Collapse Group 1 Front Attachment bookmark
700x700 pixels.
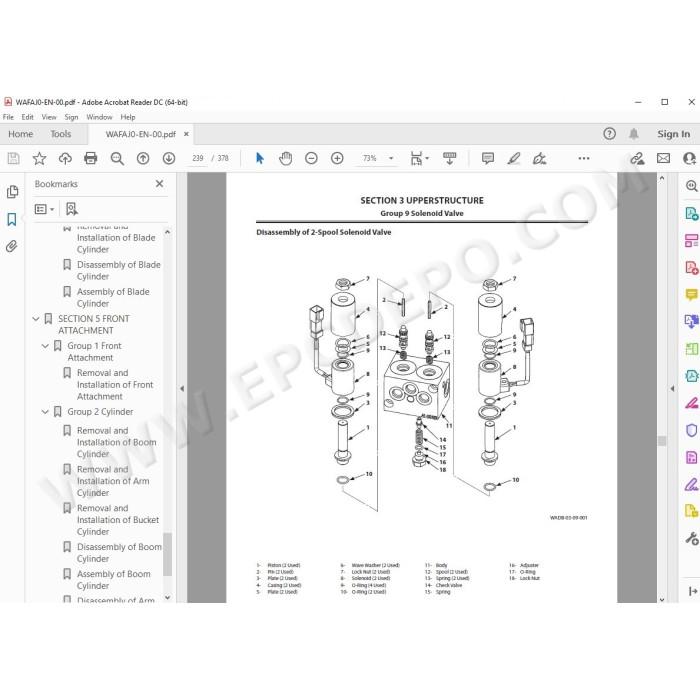point(45,346)
